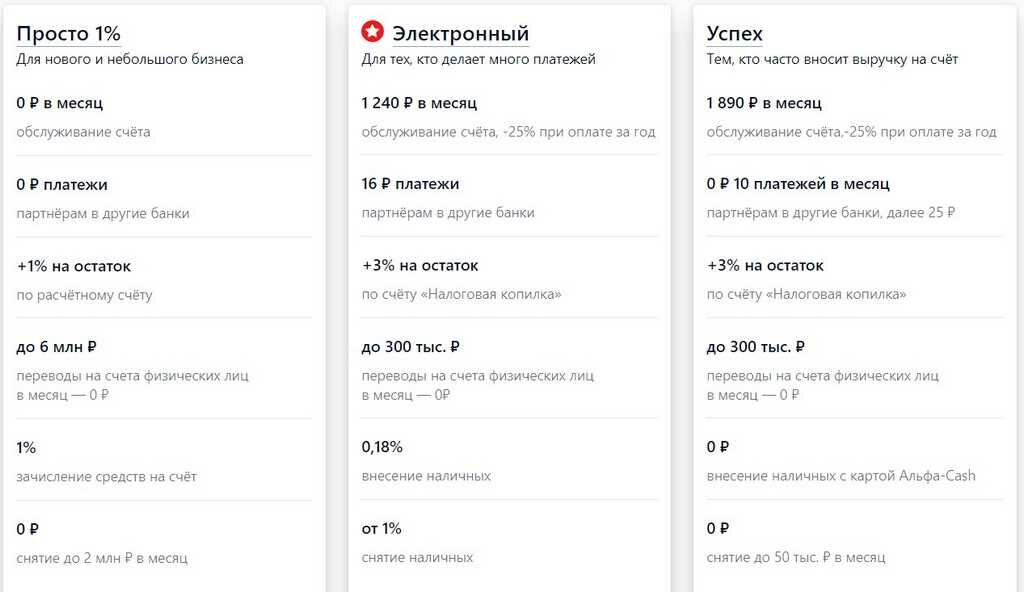This screenshot has height=592, width=1024.
Task: Click the red star icon beside Электронный
Action: tap(372, 31)
